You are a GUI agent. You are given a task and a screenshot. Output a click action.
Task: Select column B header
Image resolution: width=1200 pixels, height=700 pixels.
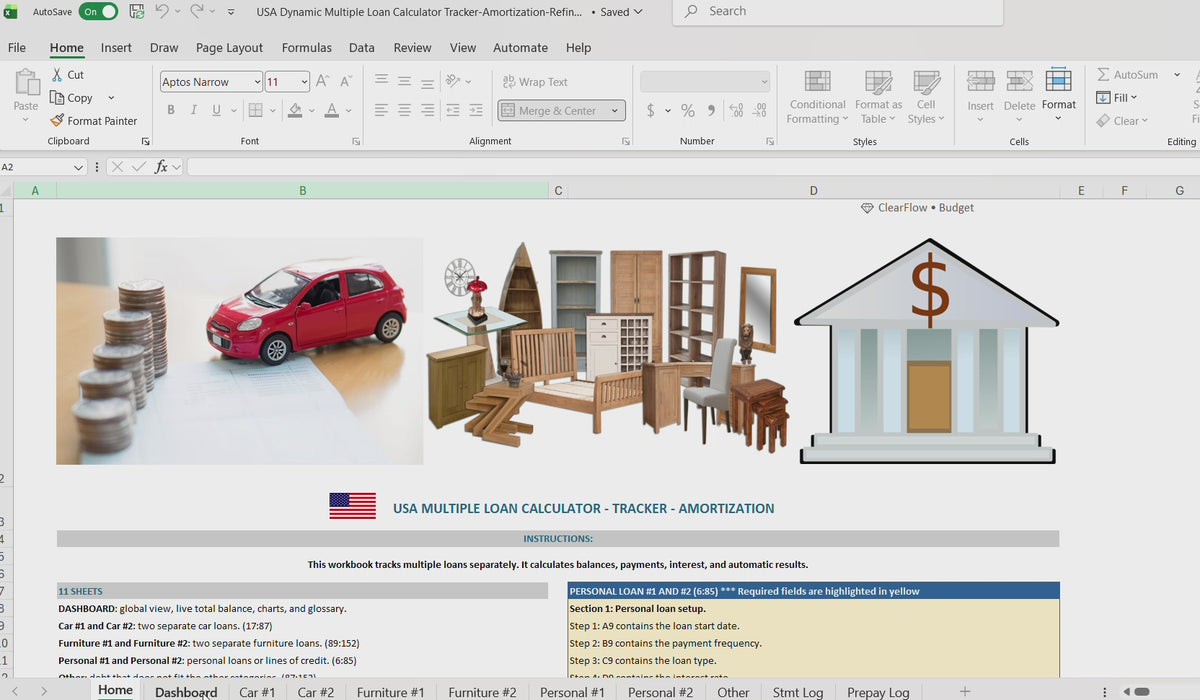tap(302, 190)
